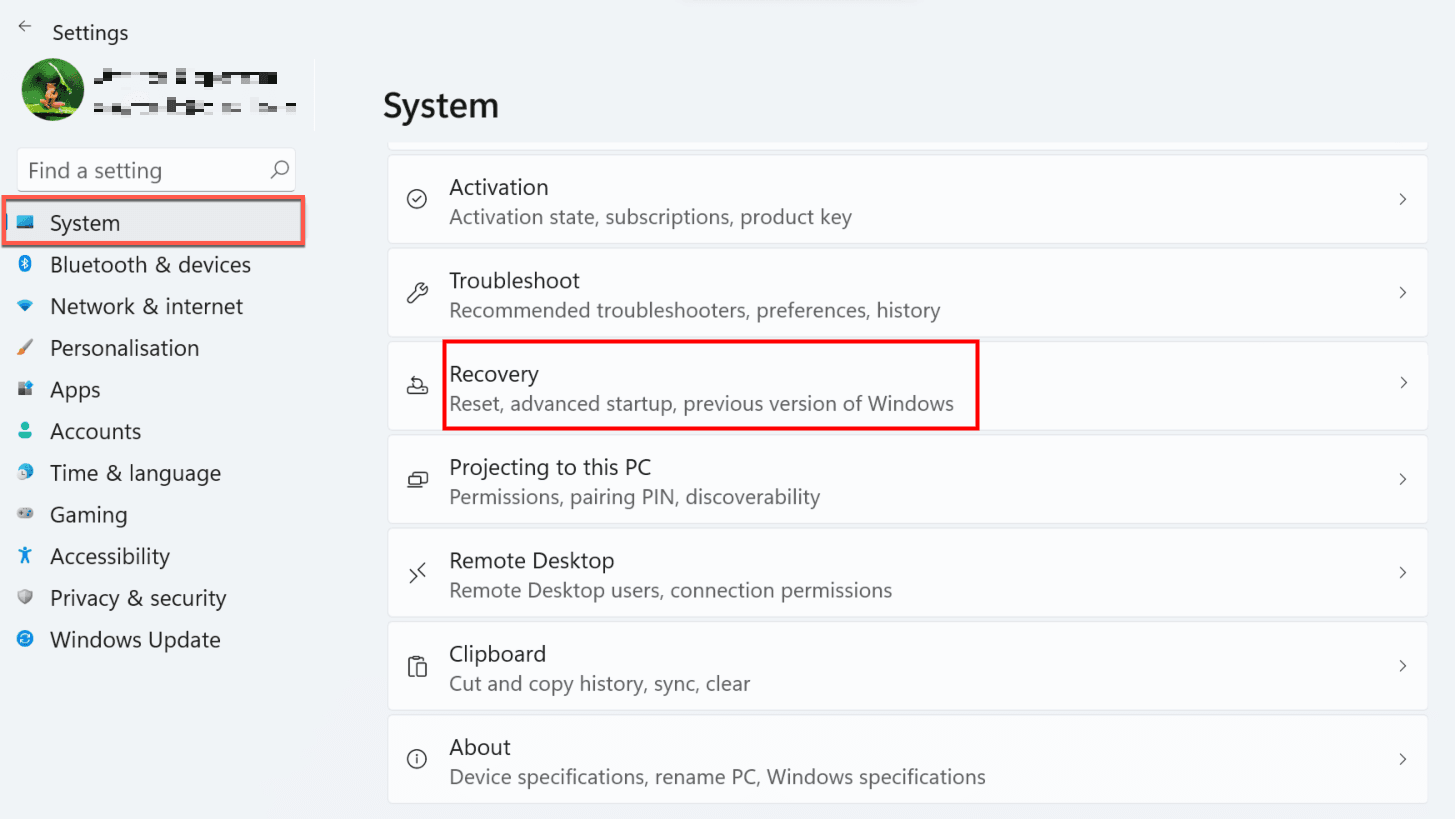Select Apps in the sidebar

[75, 390]
